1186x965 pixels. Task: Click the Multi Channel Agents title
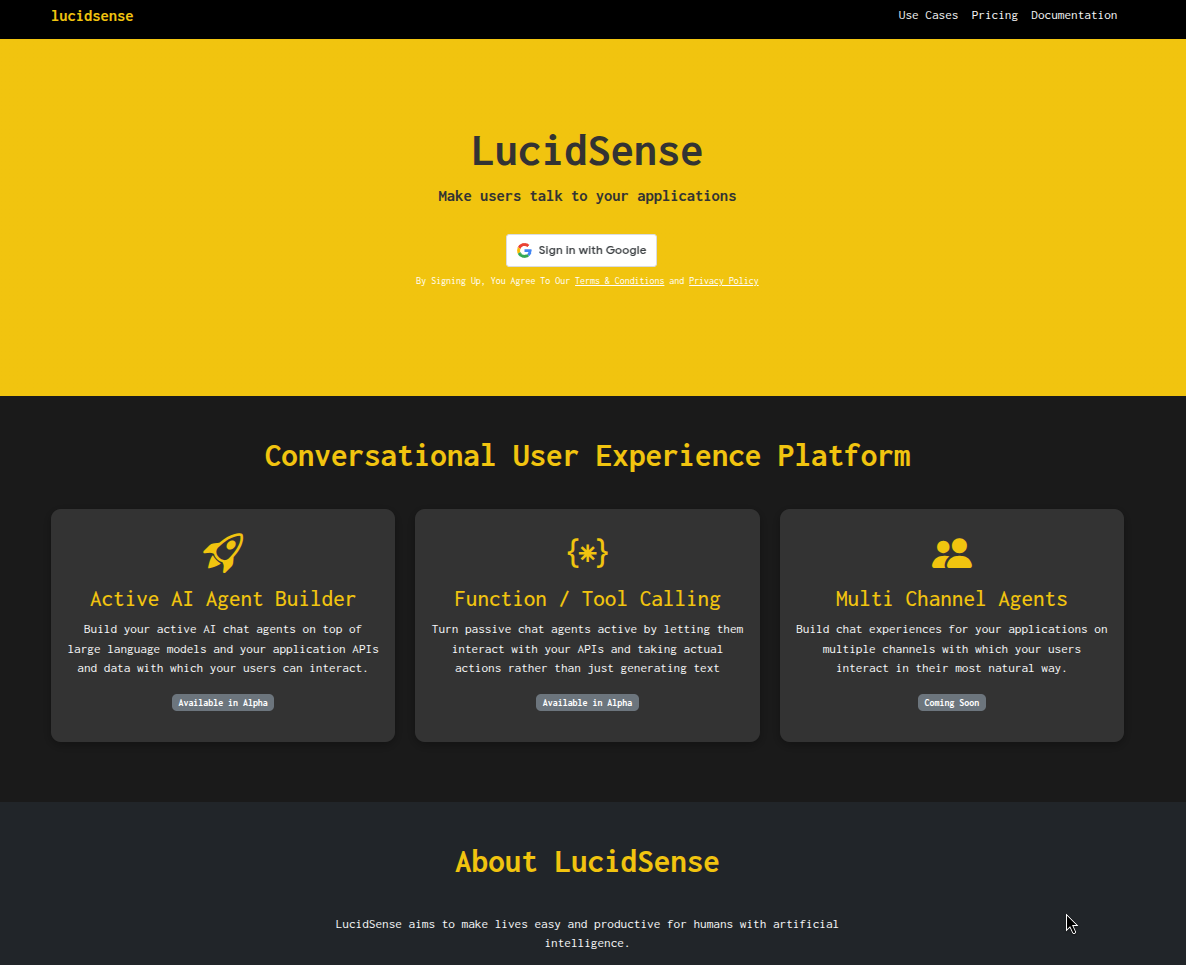coord(951,599)
